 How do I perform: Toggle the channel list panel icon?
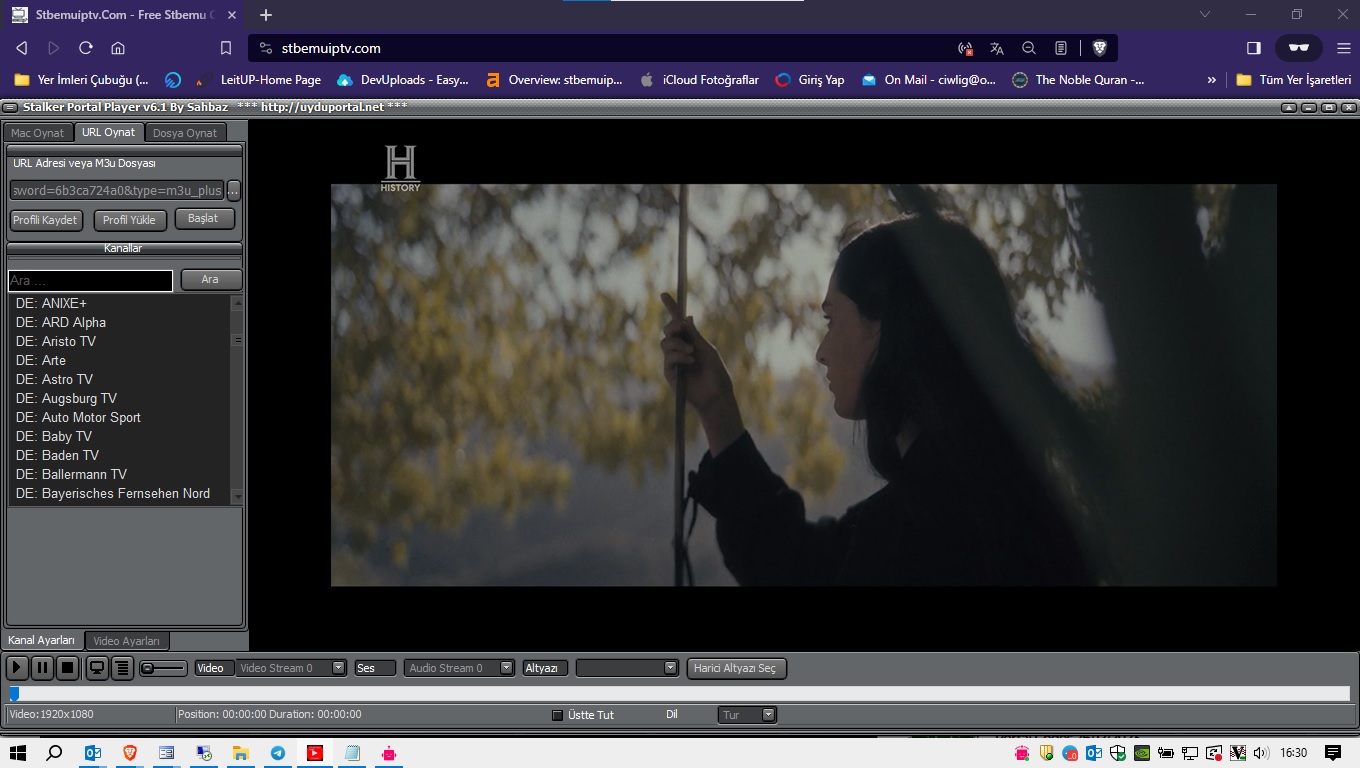[122, 667]
